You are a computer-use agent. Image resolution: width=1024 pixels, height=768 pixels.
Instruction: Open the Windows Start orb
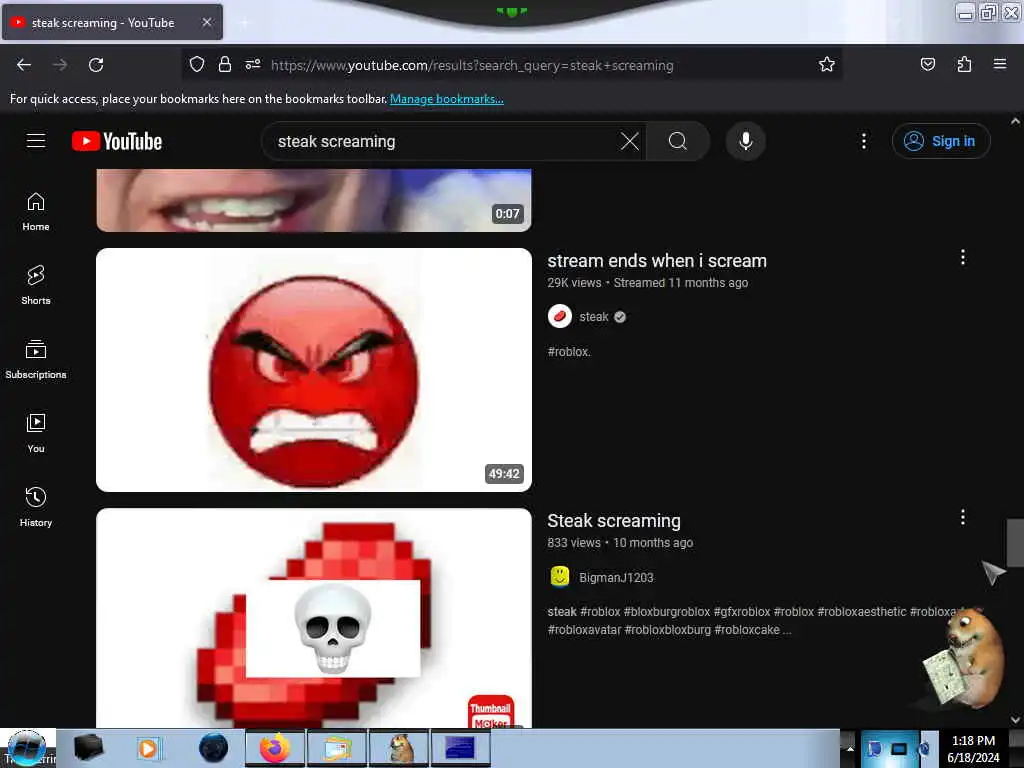(x=27, y=748)
